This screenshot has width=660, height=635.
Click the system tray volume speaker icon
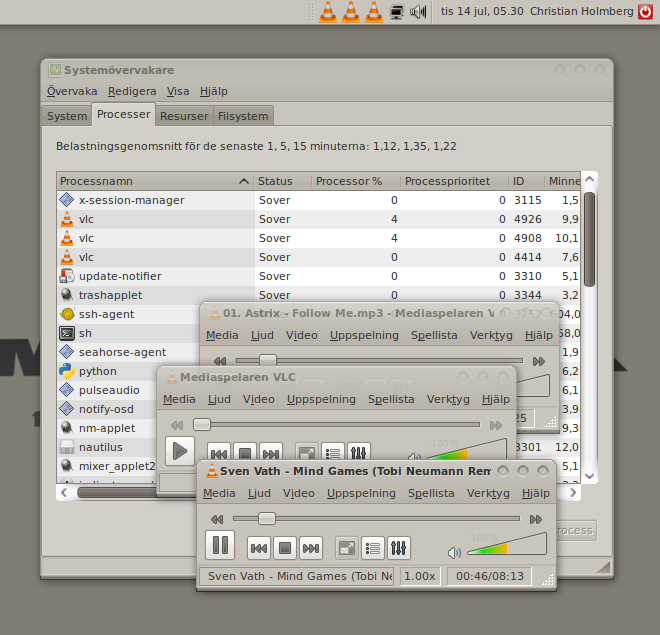pyautogui.click(x=418, y=11)
